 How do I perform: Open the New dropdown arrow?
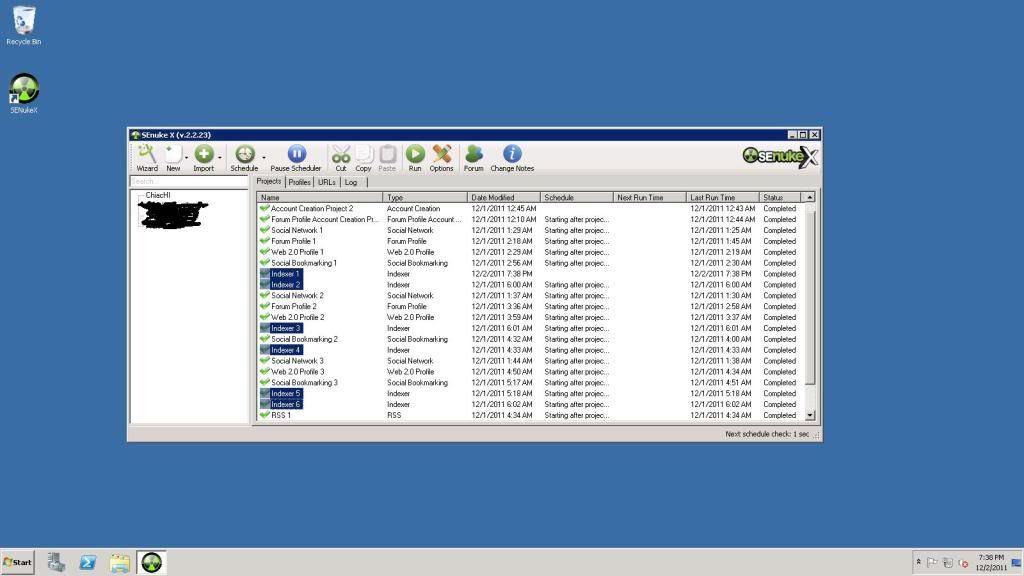click(186, 157)
